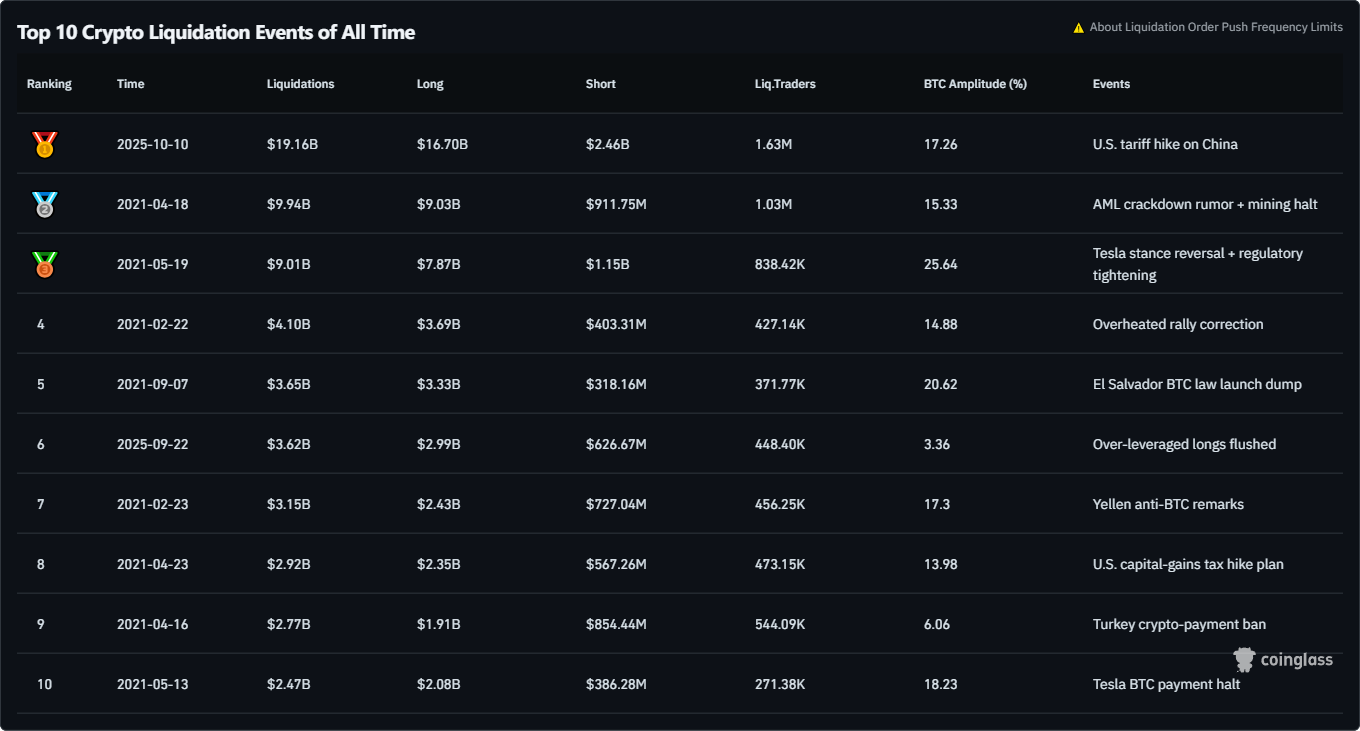Image resolution: width=1360 pixels, height=731 pixels.
Task: Click the Time column header
Action: (131, 84)
